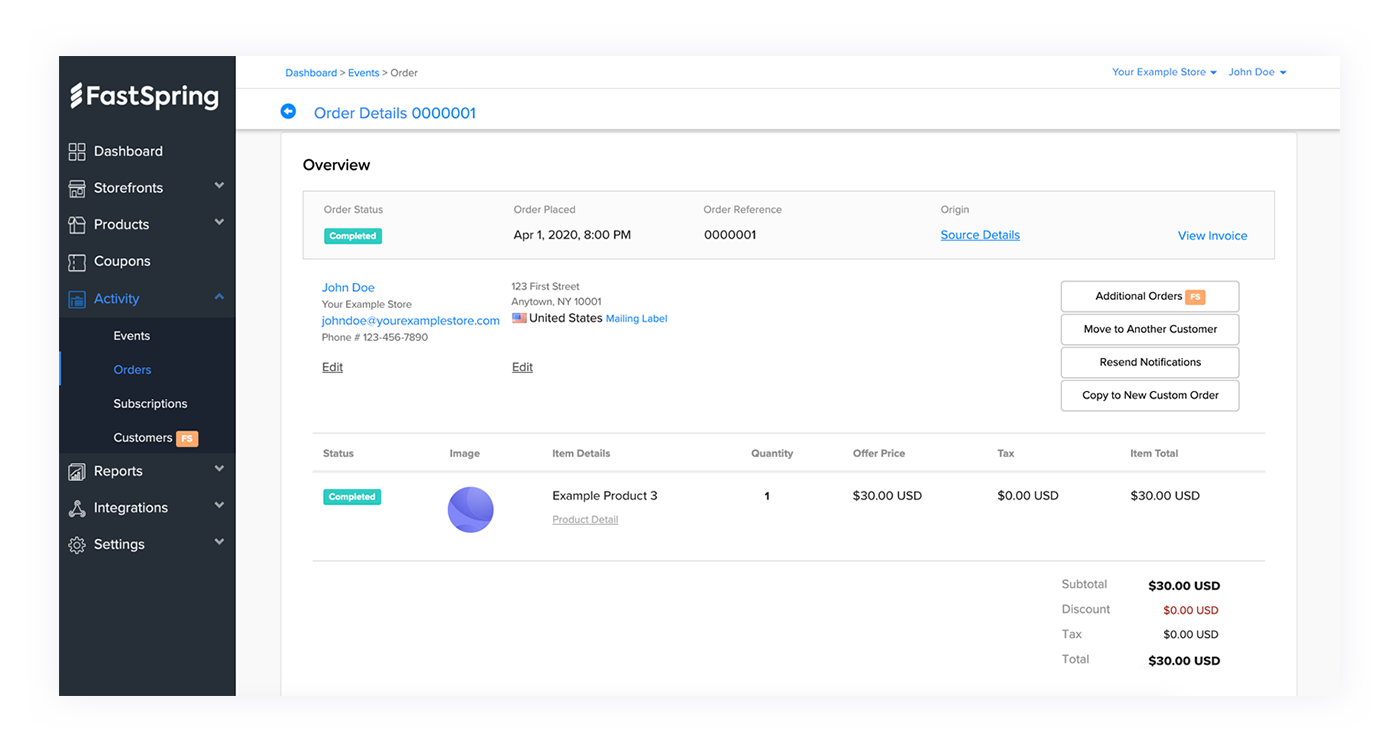Click Copy to New Custom Order
1400x750 pixels.
1150,395
